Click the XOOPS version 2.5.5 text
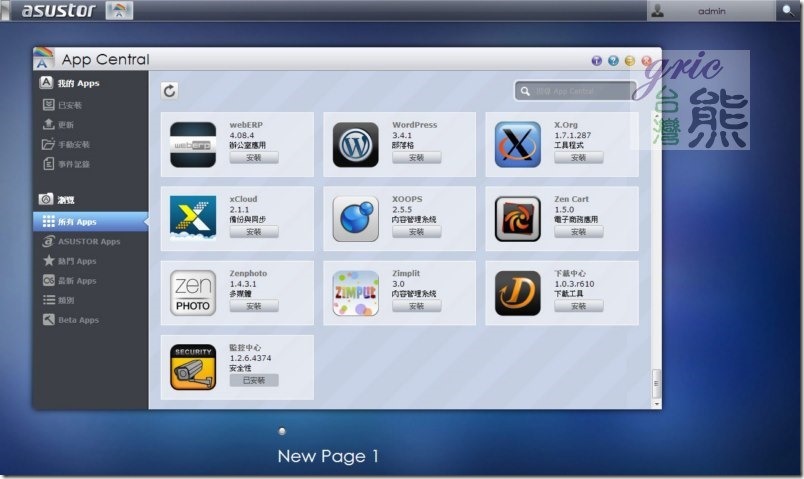Image resolution: width=804 pixels, height=479 pixels. pyautogui.click(x=402, y=209)
